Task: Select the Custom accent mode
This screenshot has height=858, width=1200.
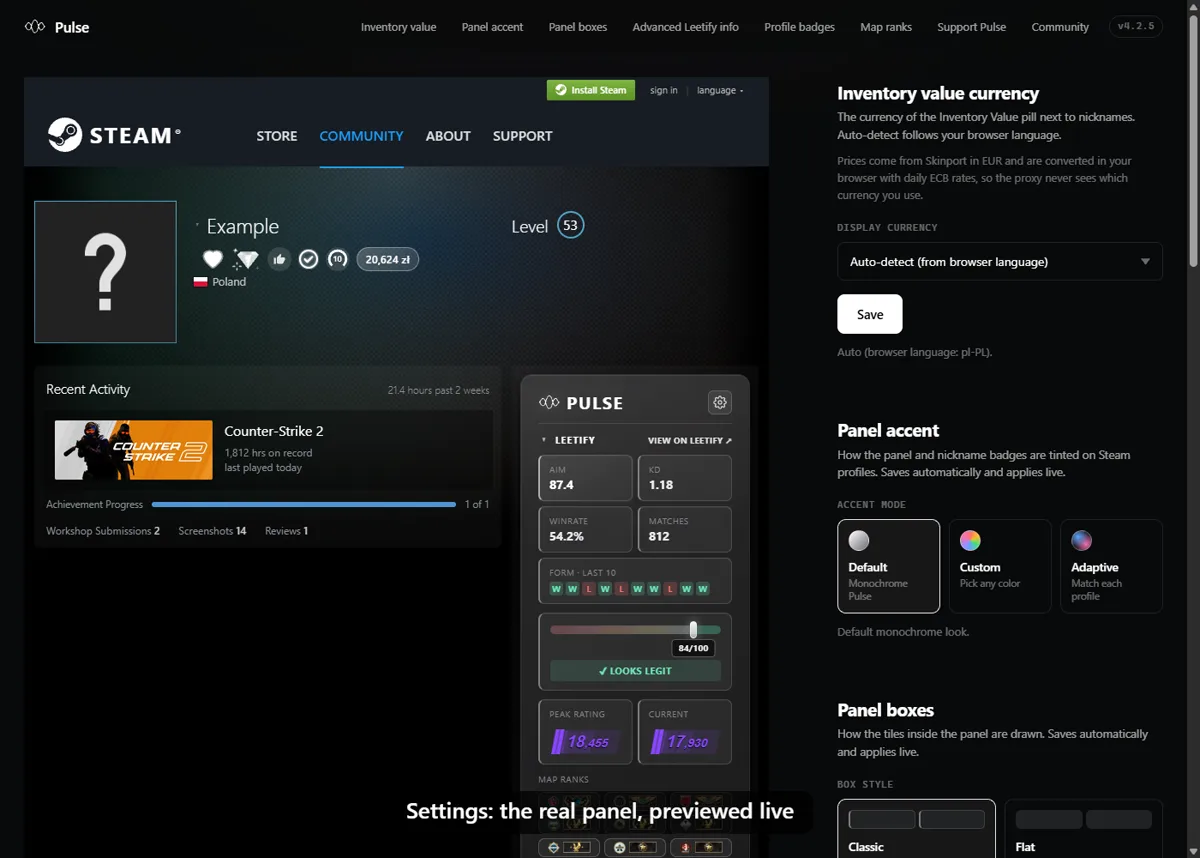Action: click(x=1000, y=566)
